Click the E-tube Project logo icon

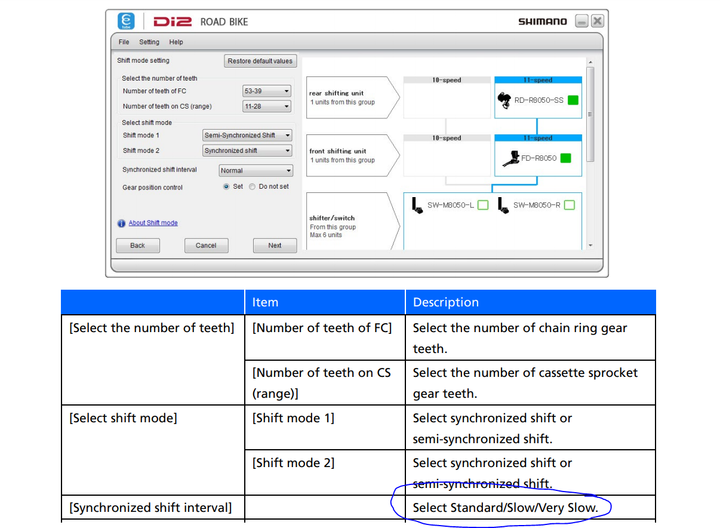126,21
